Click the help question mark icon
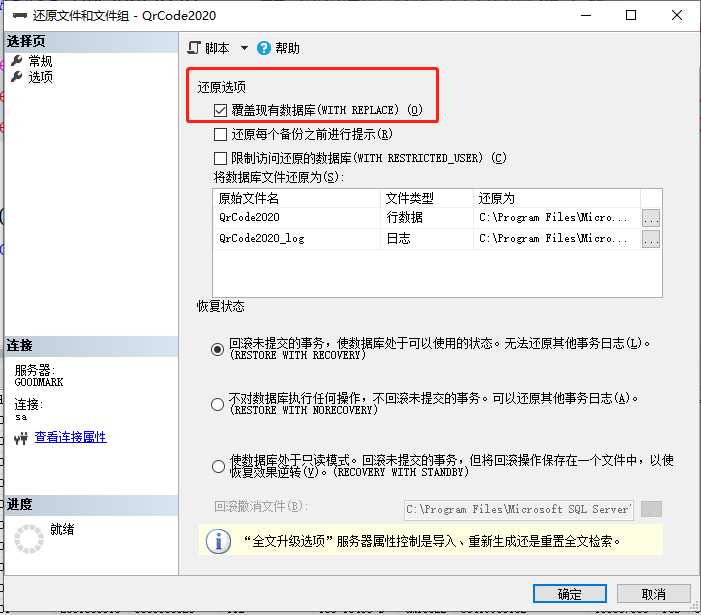Image resolution: width=701 pixels, height=615 pixels. 264,48
